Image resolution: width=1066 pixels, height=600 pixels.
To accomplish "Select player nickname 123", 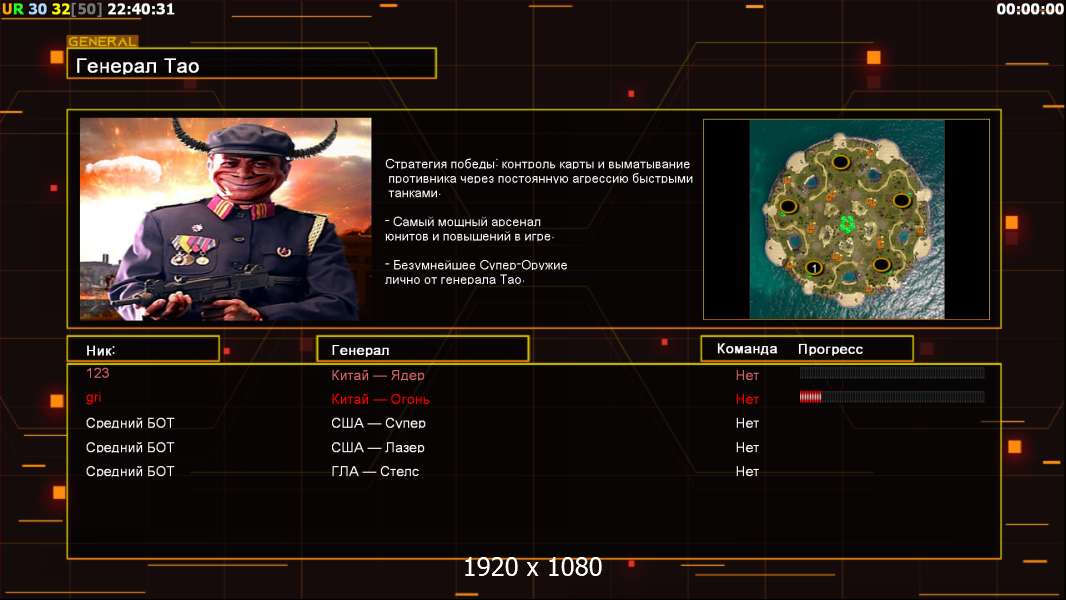I will click(97, 373).
